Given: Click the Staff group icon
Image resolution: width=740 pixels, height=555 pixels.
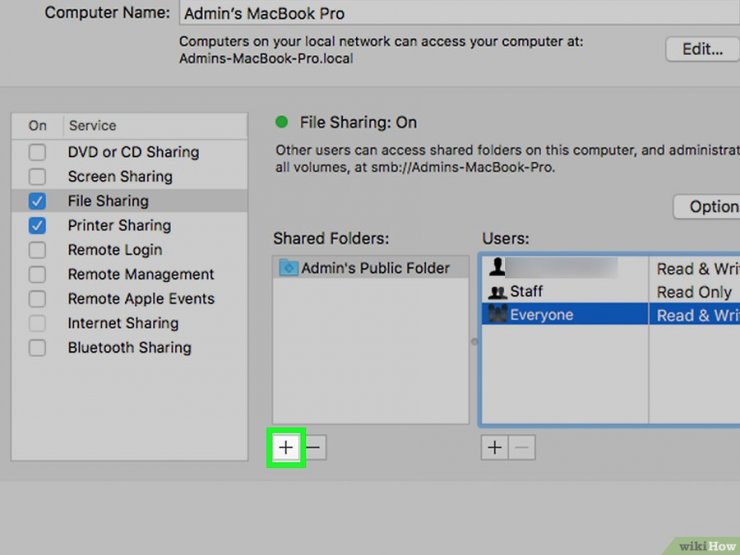Looking at the screenshot, I should pyautogui.click(x=497, y=292).
